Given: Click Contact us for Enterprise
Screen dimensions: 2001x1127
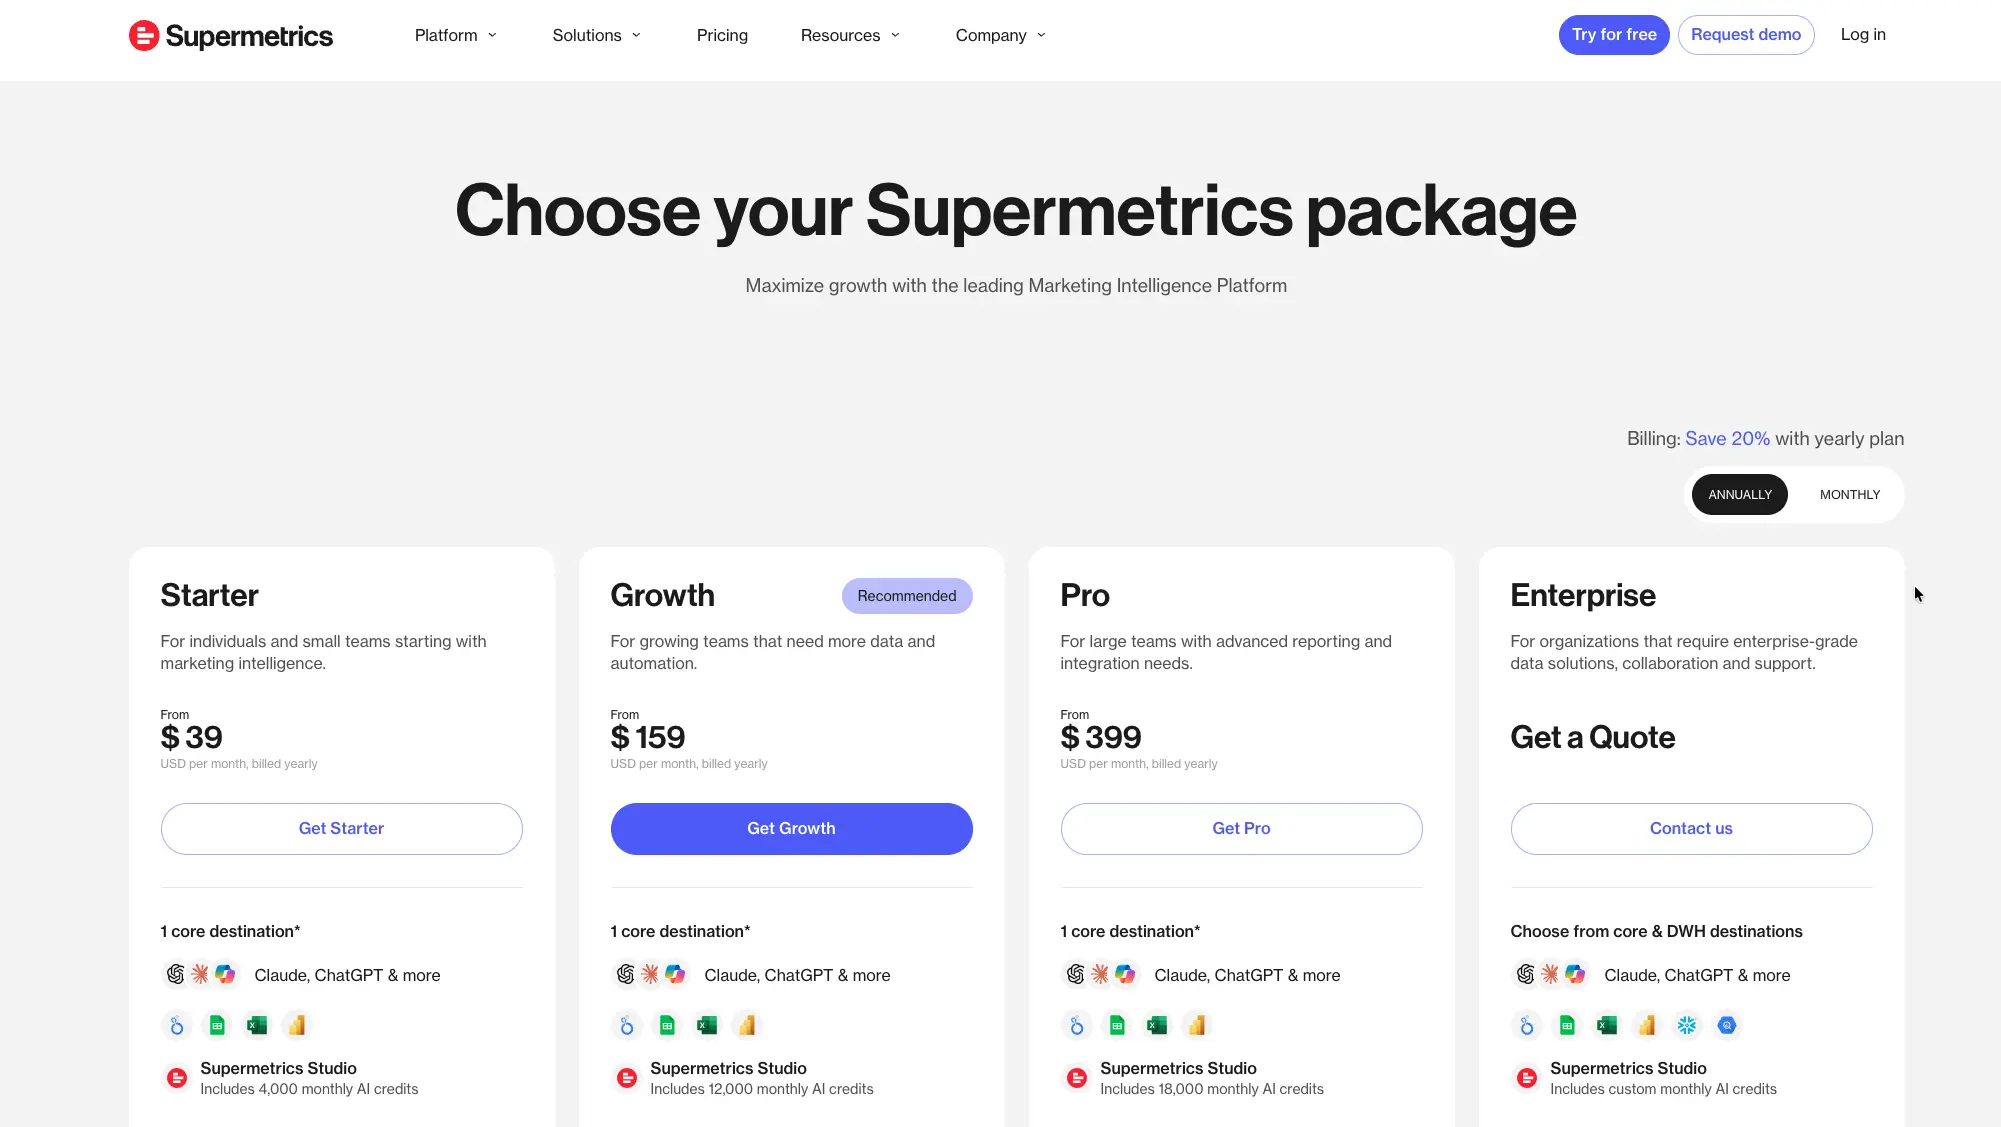Looking at the screenshot, I should [1692, 829].
